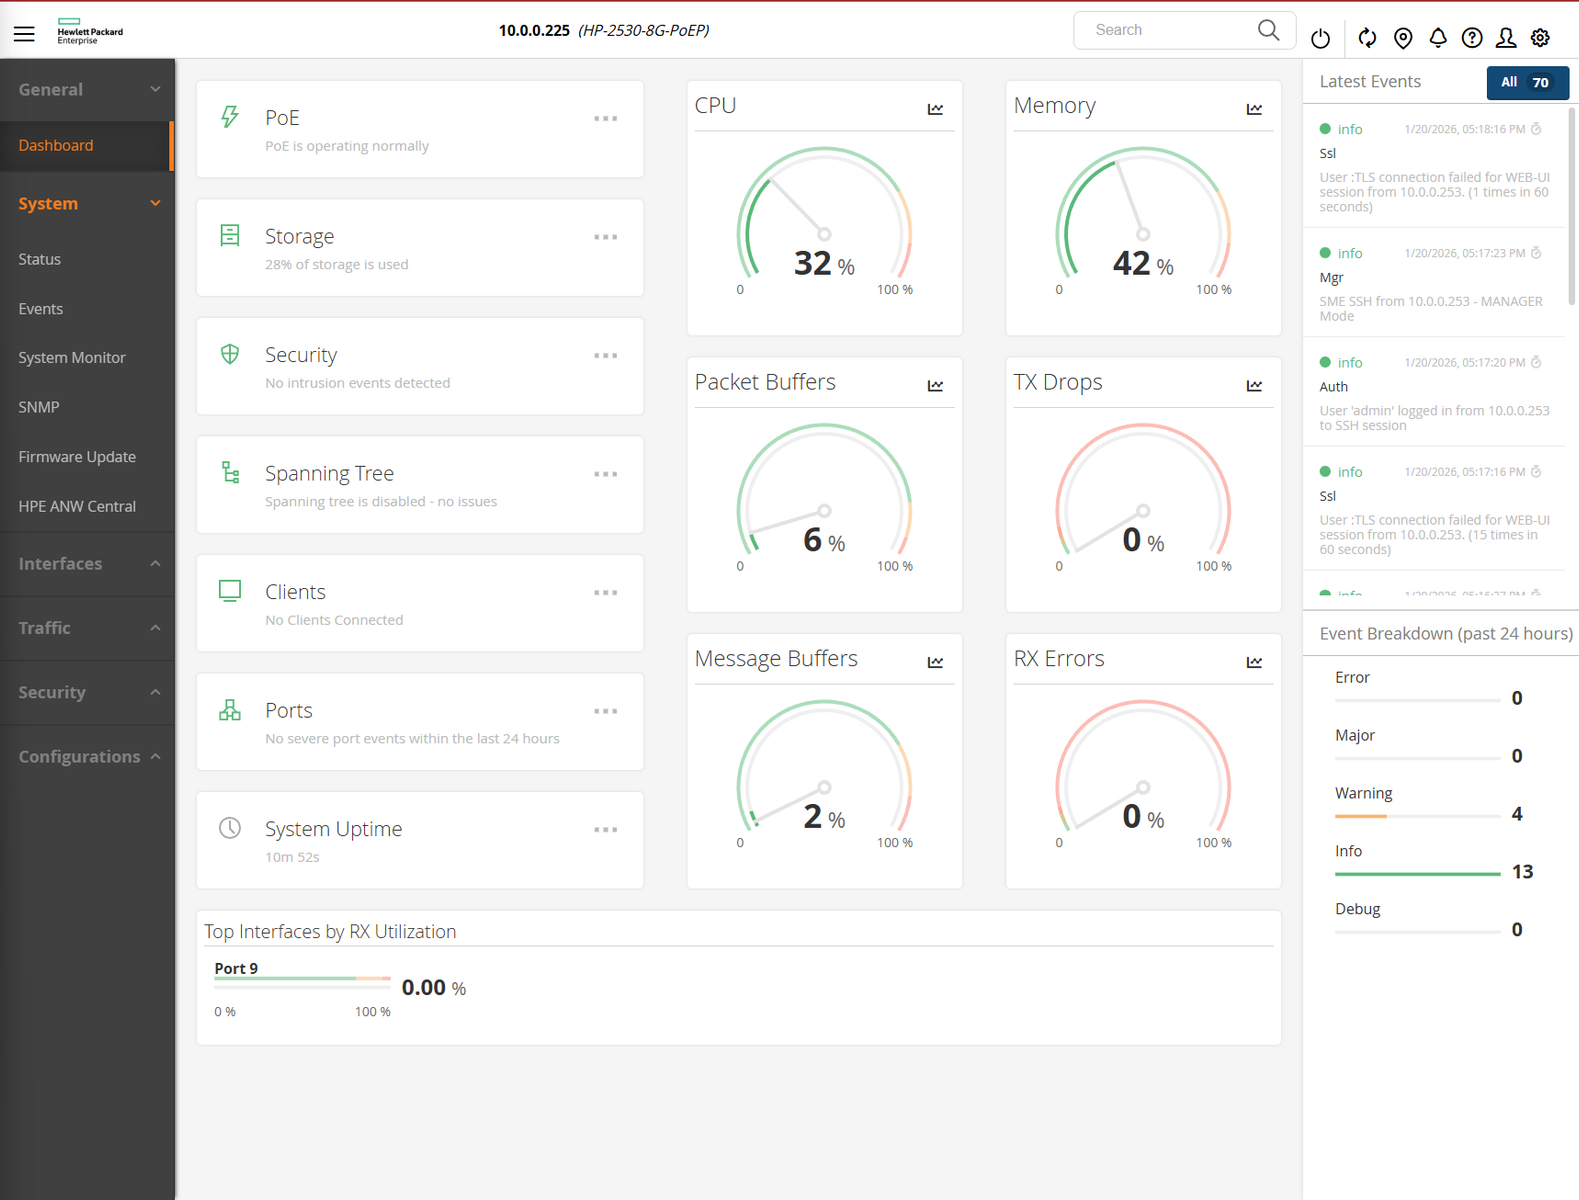
Task: Toggle the hamburger navigation menu
Action: pos(24,34)
